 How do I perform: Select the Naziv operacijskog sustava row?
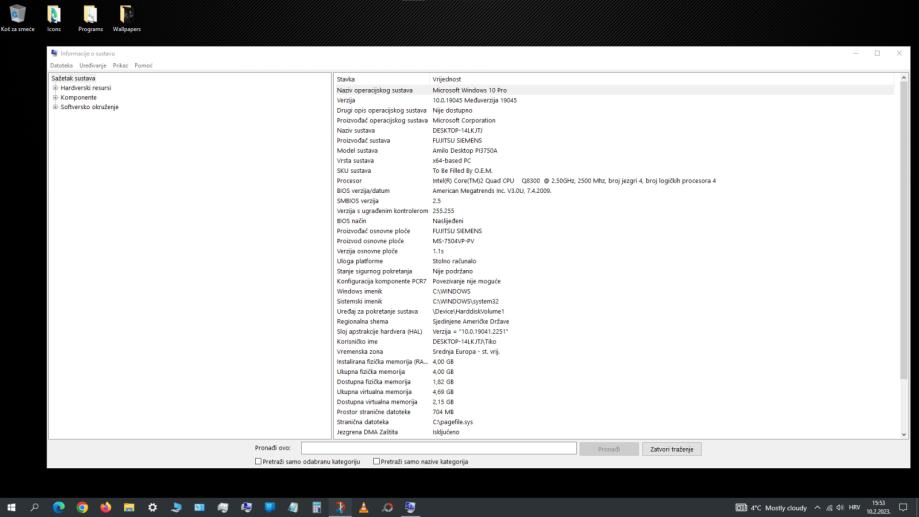pyautogui.click(x=615, y=90)
